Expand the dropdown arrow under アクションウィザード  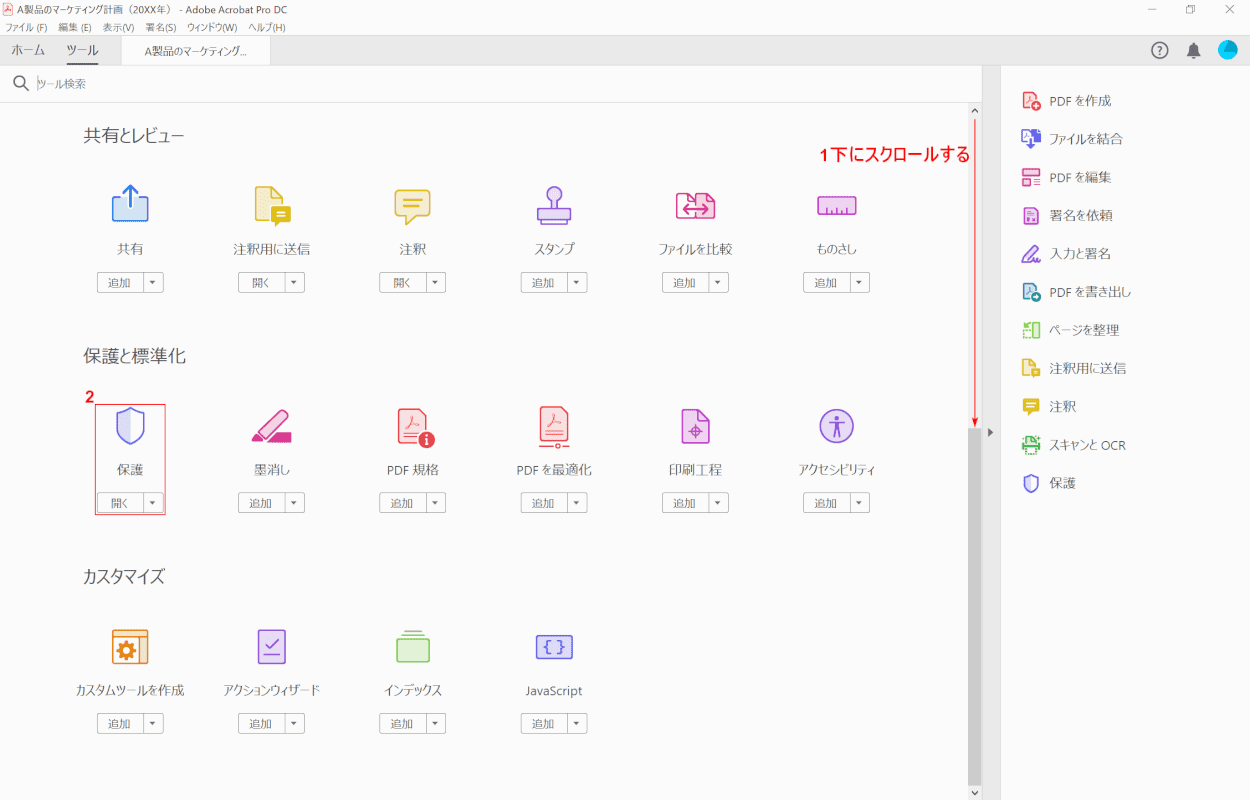[294, 724]
